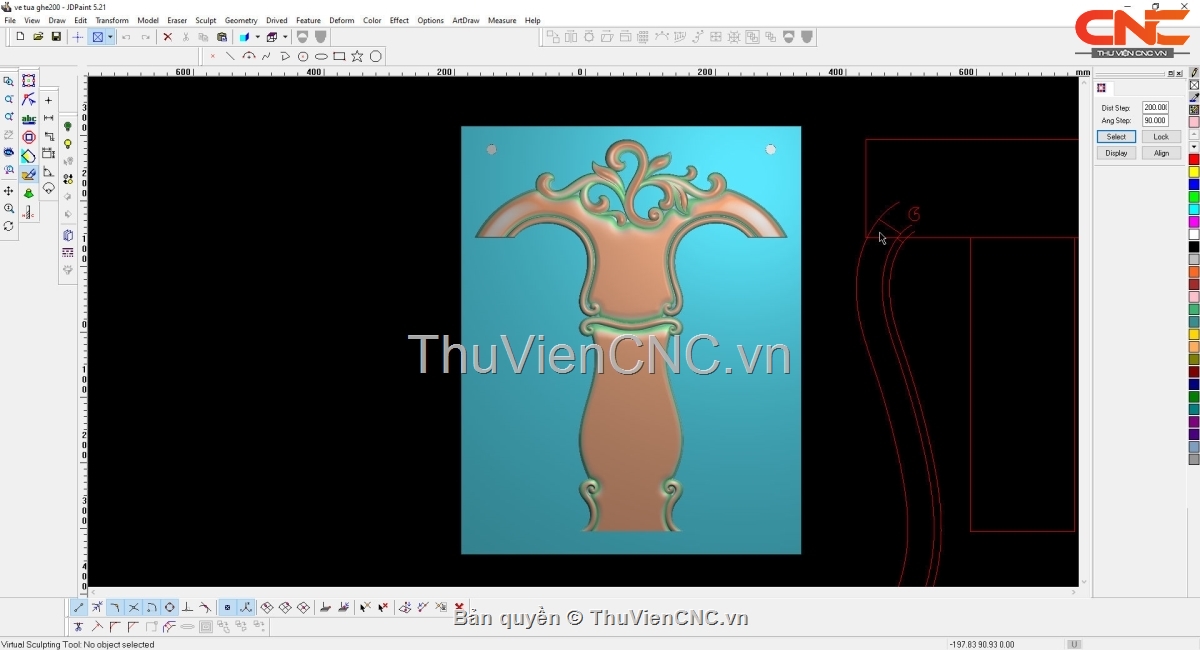Click the Lock button
This screenshot has width=1200, height=650.
click(x=1161, y=136)
